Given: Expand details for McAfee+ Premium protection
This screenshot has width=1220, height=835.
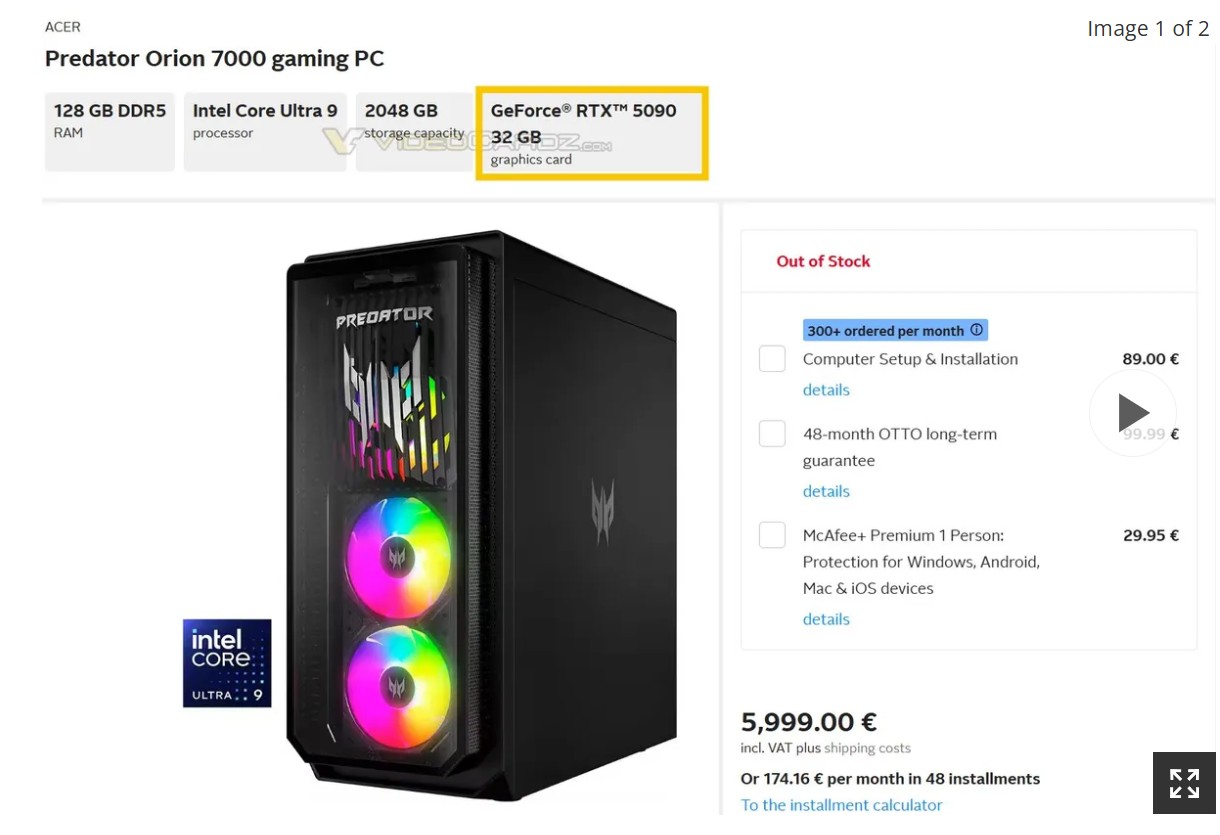Looking at the screenshot, I should point(825,619).
